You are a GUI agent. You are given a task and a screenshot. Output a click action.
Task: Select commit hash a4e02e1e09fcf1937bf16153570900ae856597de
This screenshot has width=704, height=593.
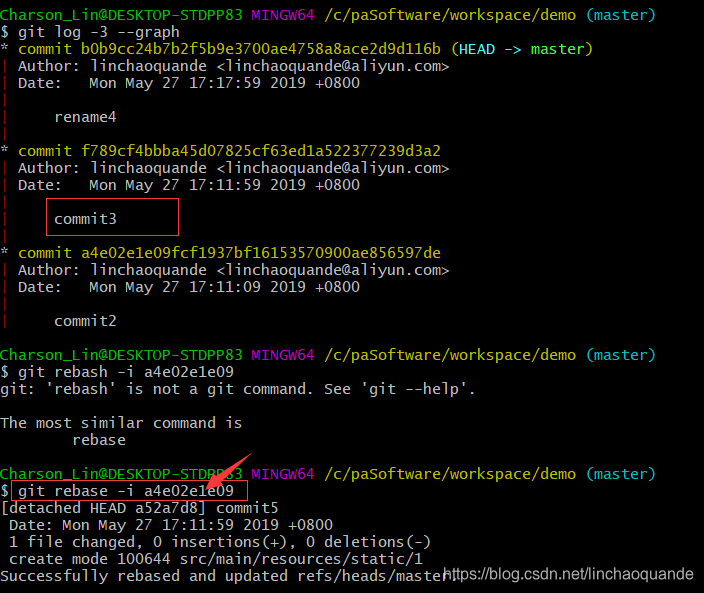coord(261,253)
